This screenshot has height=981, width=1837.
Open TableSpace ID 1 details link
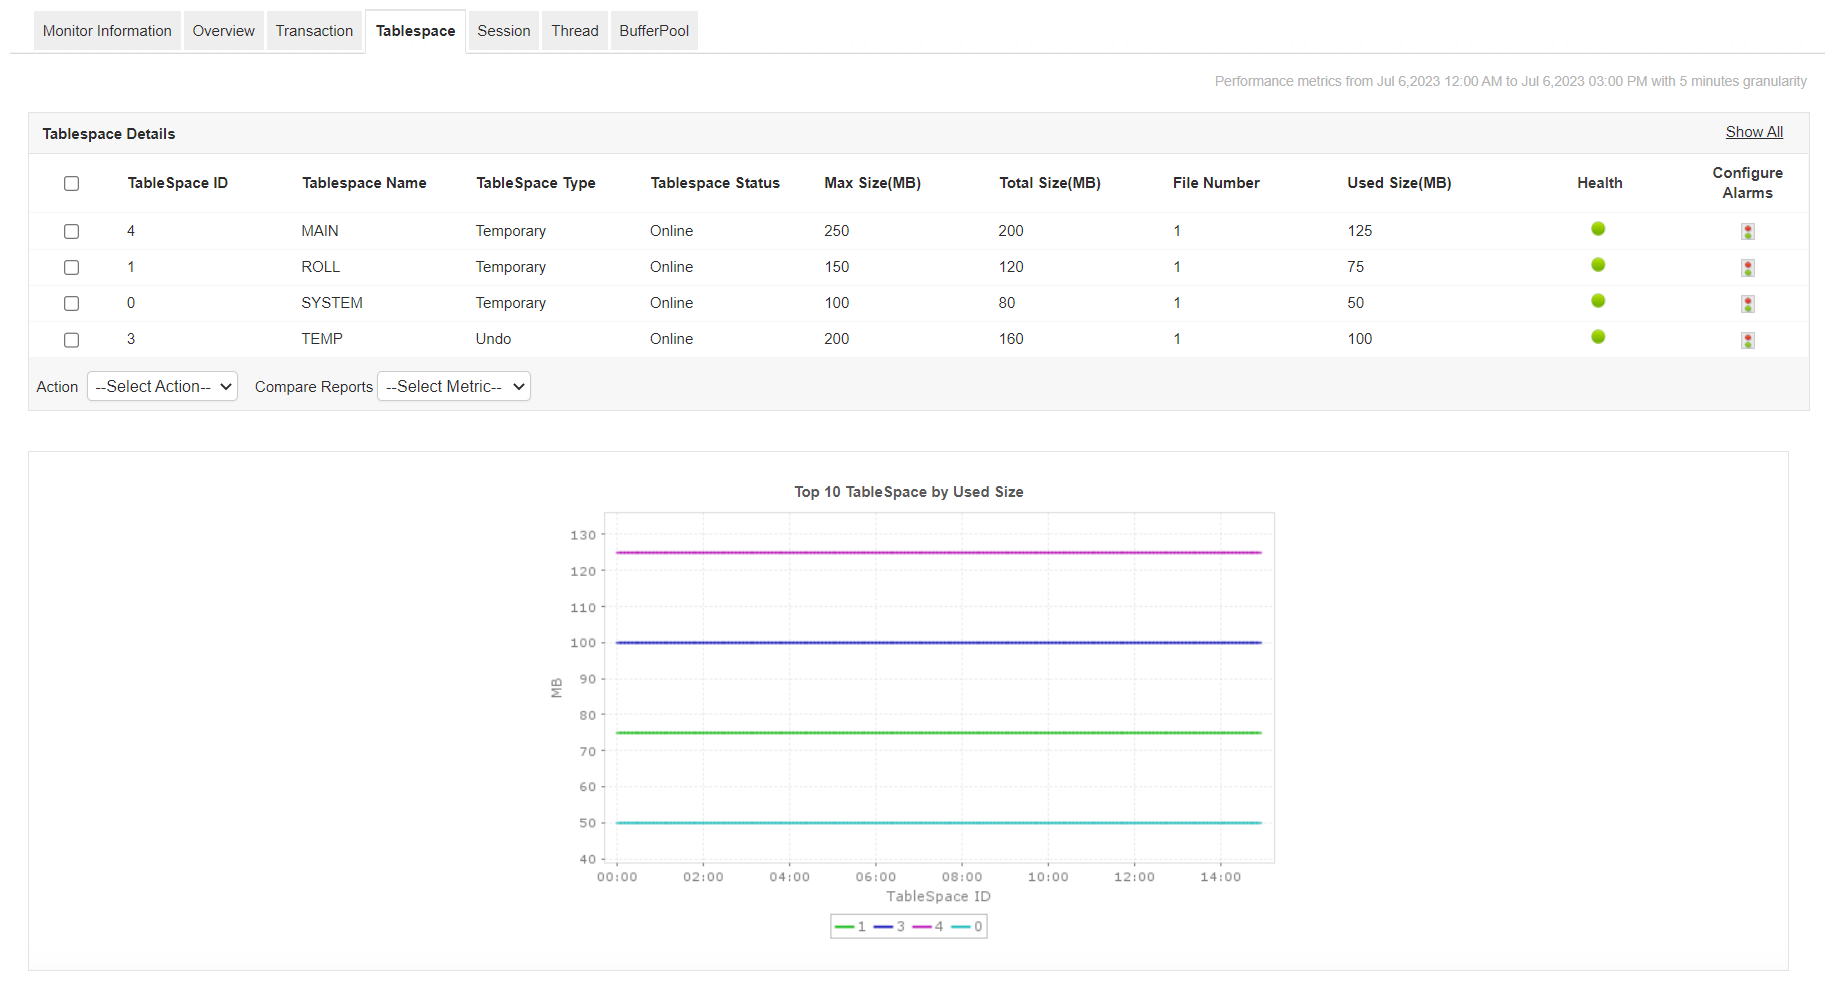(130, 267)
